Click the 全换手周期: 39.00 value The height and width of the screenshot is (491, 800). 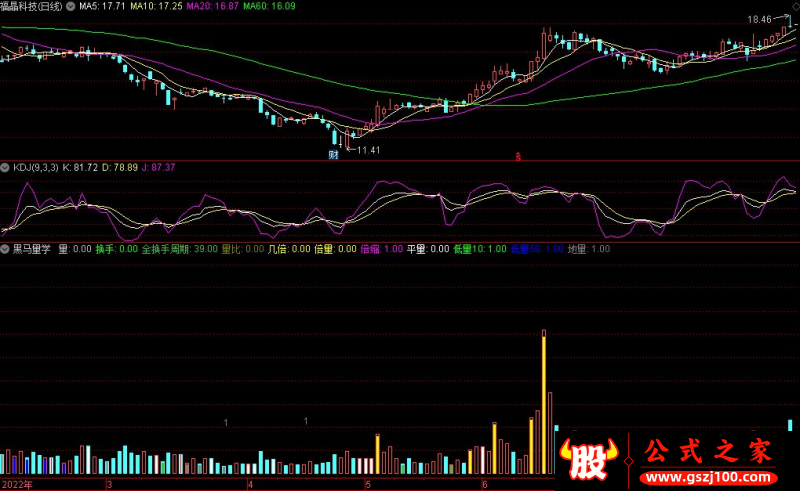pos(180,249)
